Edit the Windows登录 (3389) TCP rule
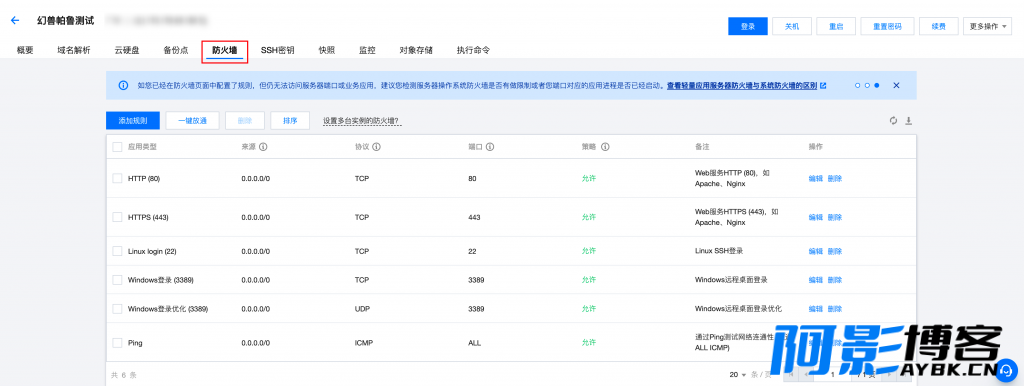Screen dimensions: 1024x386 tap(816, 280)
